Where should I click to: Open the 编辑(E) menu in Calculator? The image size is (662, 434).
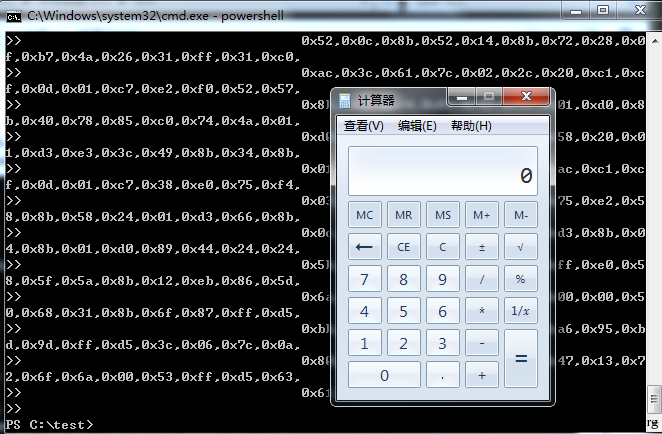(417, 126)
